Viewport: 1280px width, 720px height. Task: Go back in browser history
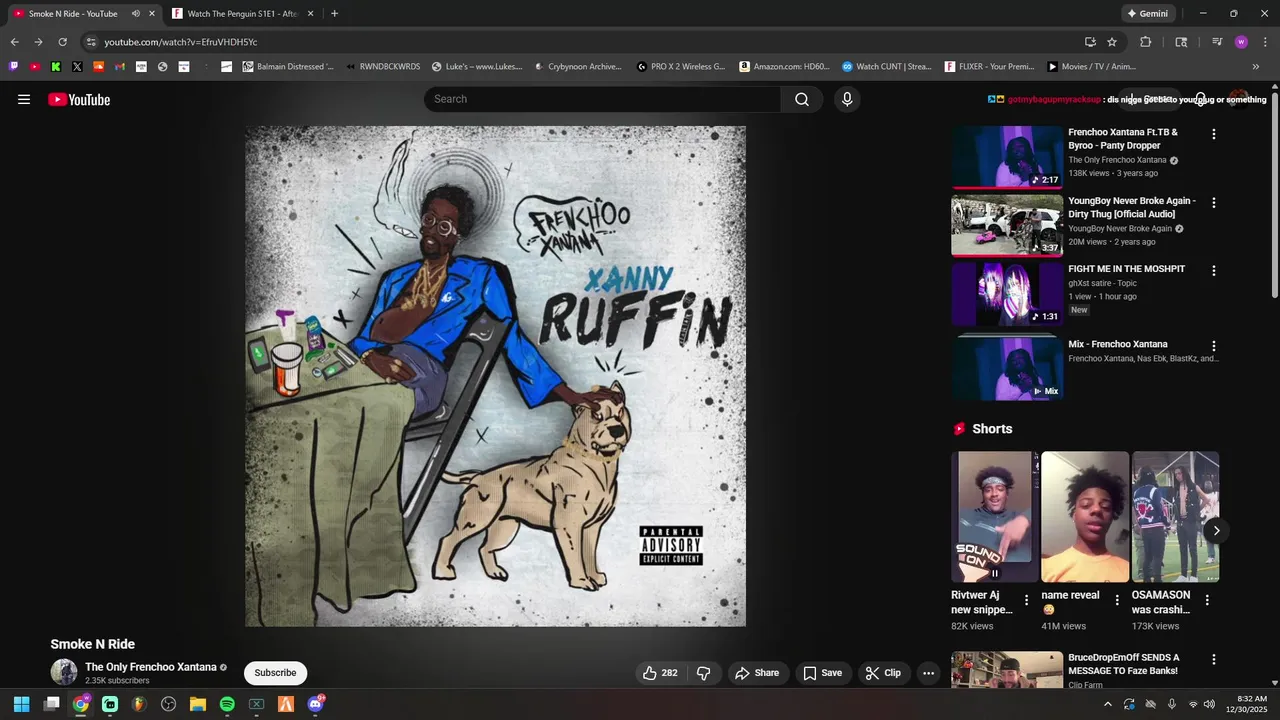pyautogui.click(x=14, y=42)
